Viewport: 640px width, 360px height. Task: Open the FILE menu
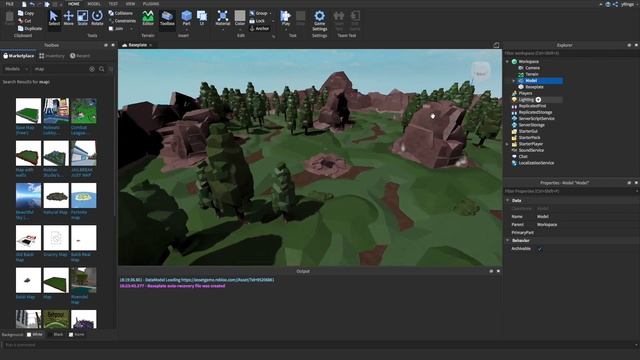pyautogui.click(x=9, y=4)
